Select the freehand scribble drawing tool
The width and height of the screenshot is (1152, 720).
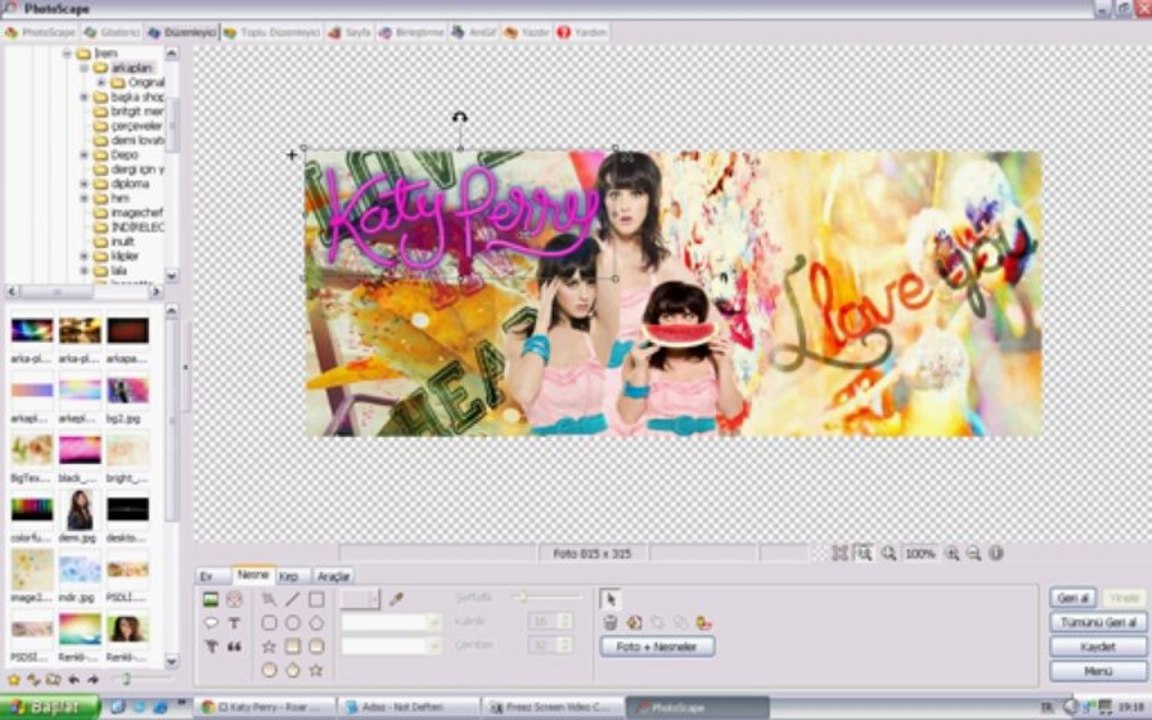point(270,600)
